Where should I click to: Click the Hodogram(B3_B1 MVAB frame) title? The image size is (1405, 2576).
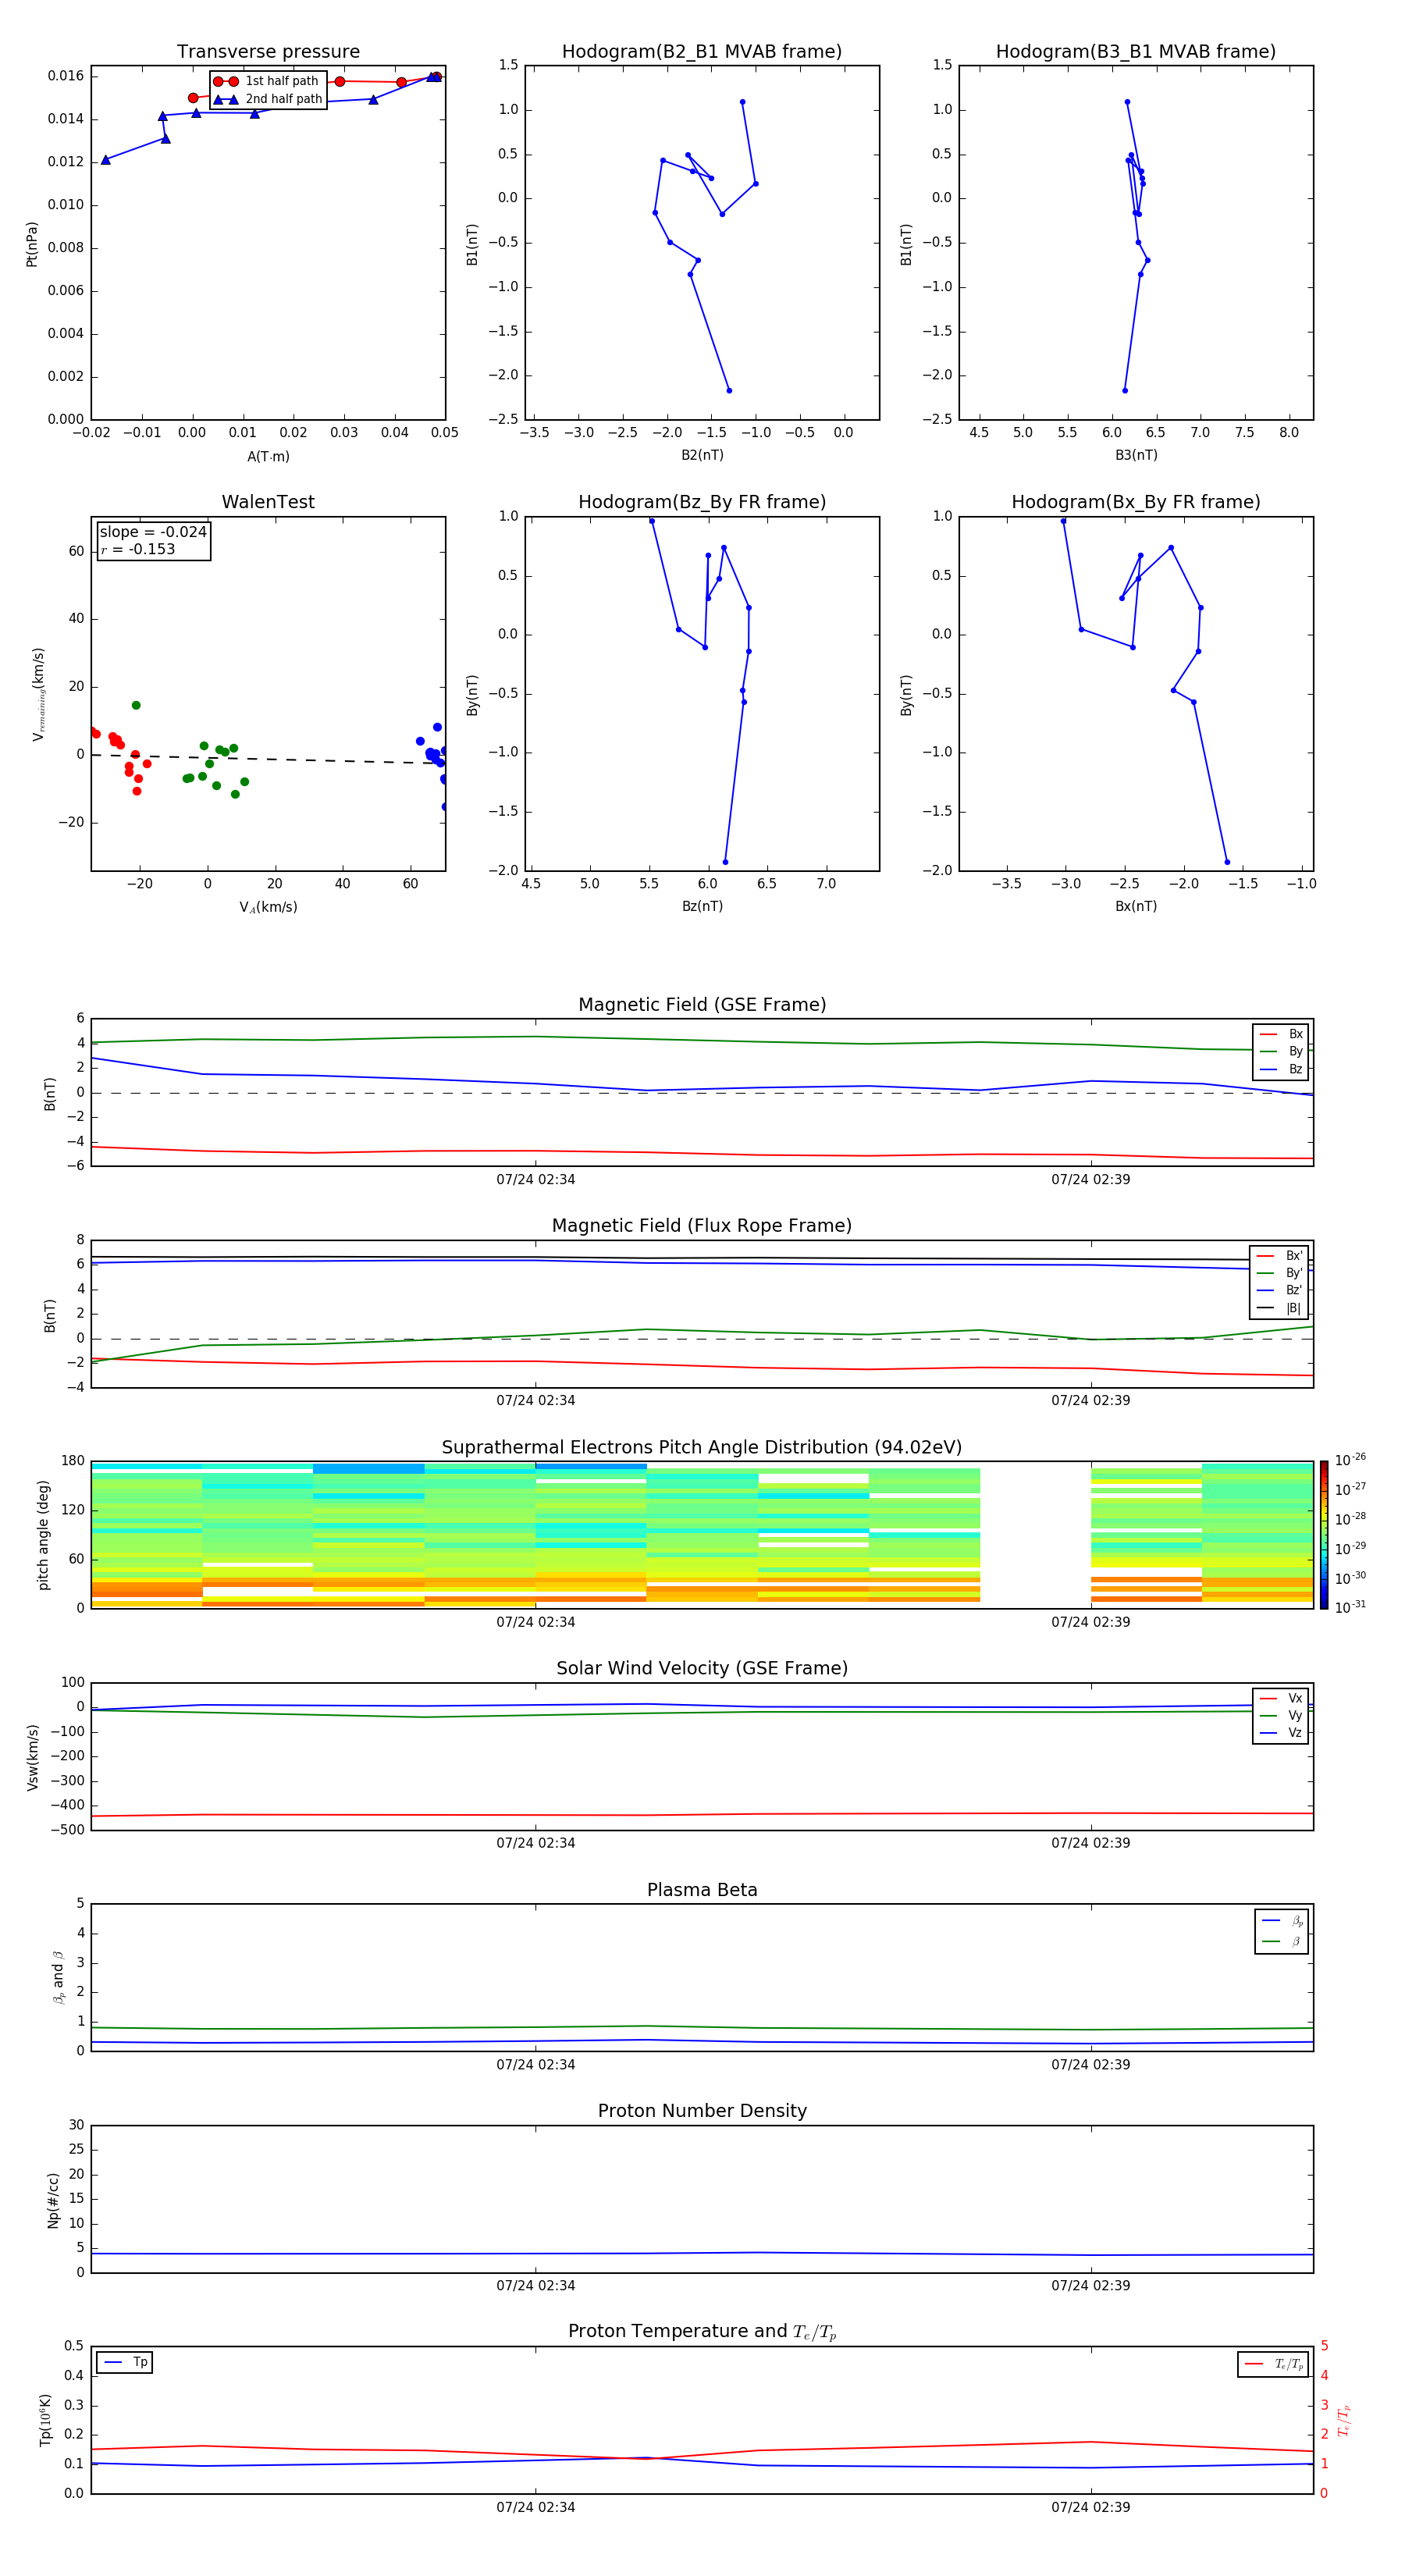tap(1136, 52)
